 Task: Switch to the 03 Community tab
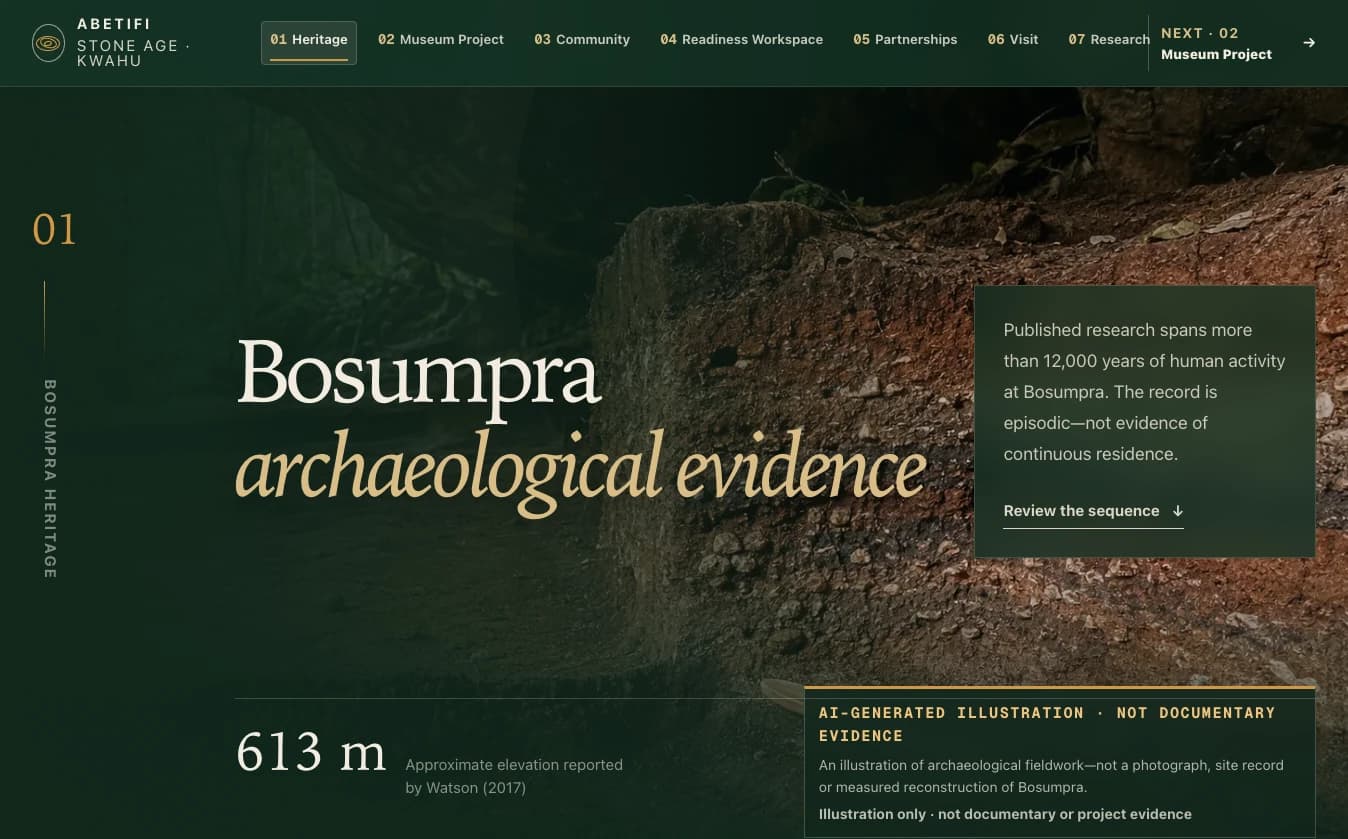coord(582,40)
